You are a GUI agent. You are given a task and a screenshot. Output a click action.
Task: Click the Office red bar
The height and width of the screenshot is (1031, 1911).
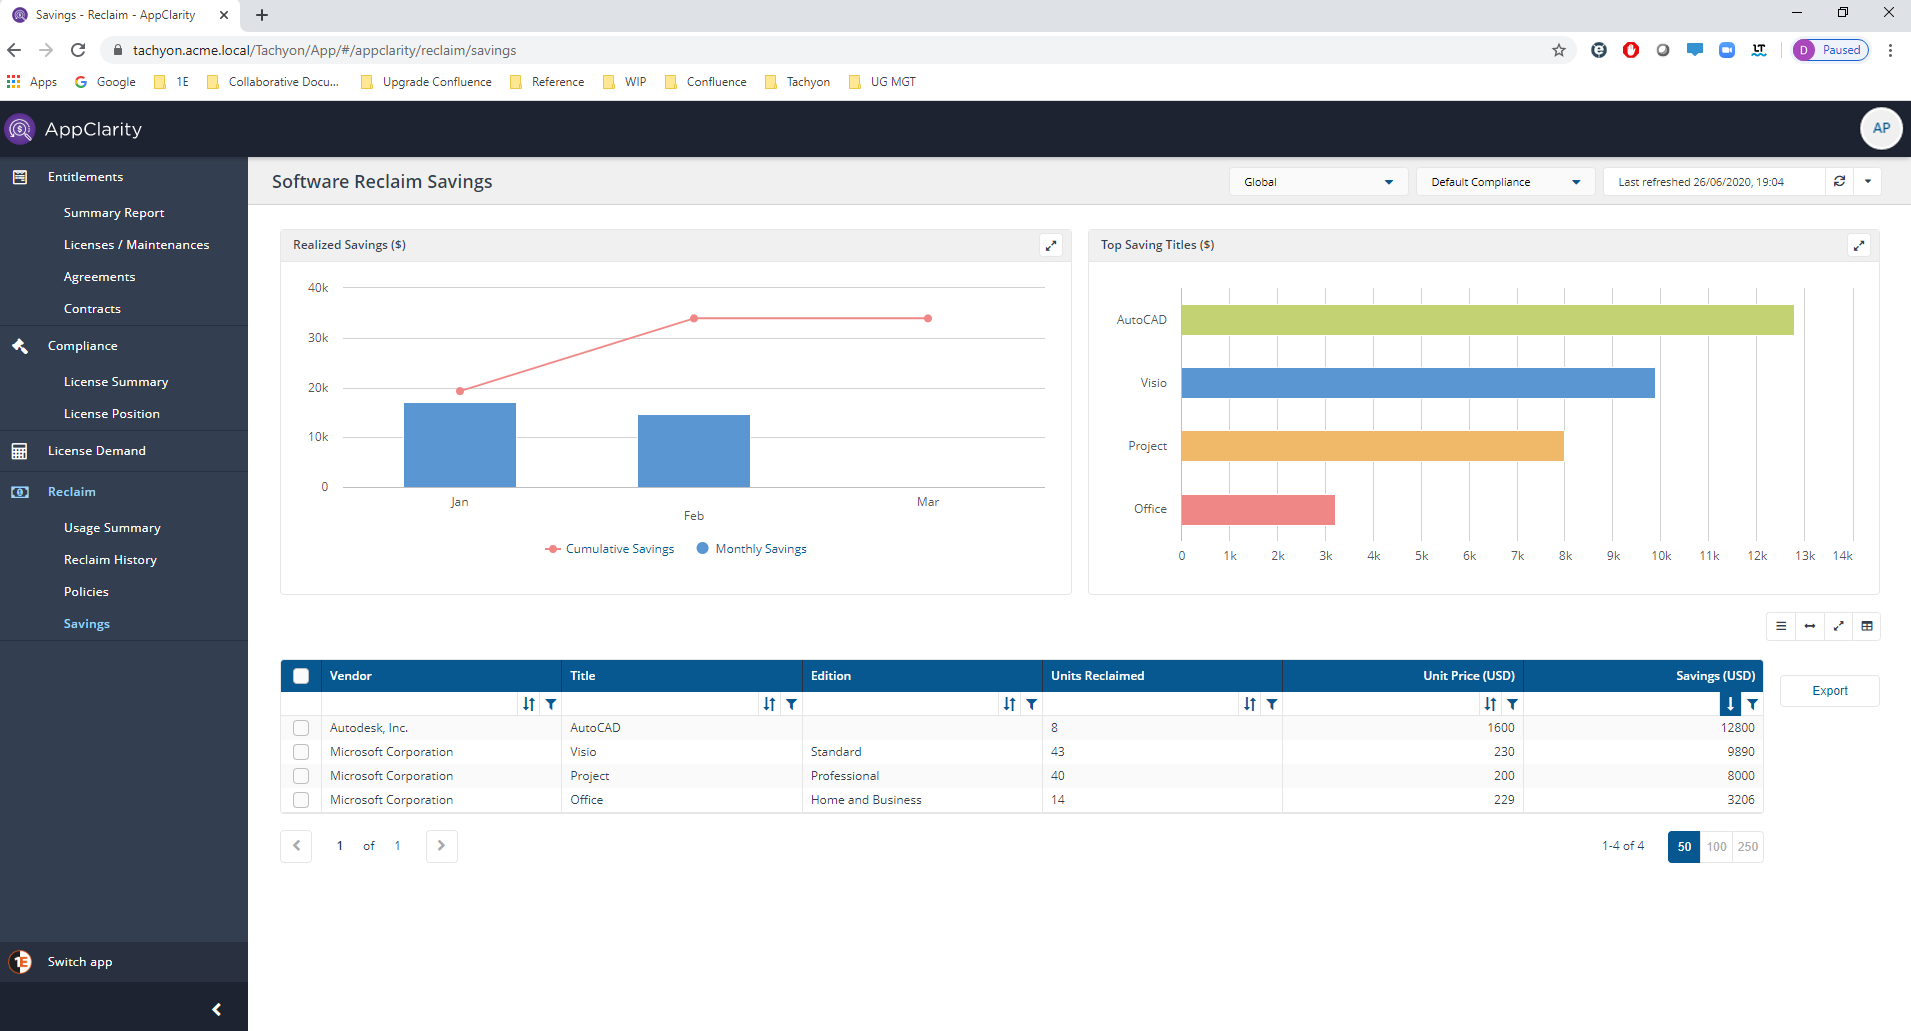[1258, 509]
